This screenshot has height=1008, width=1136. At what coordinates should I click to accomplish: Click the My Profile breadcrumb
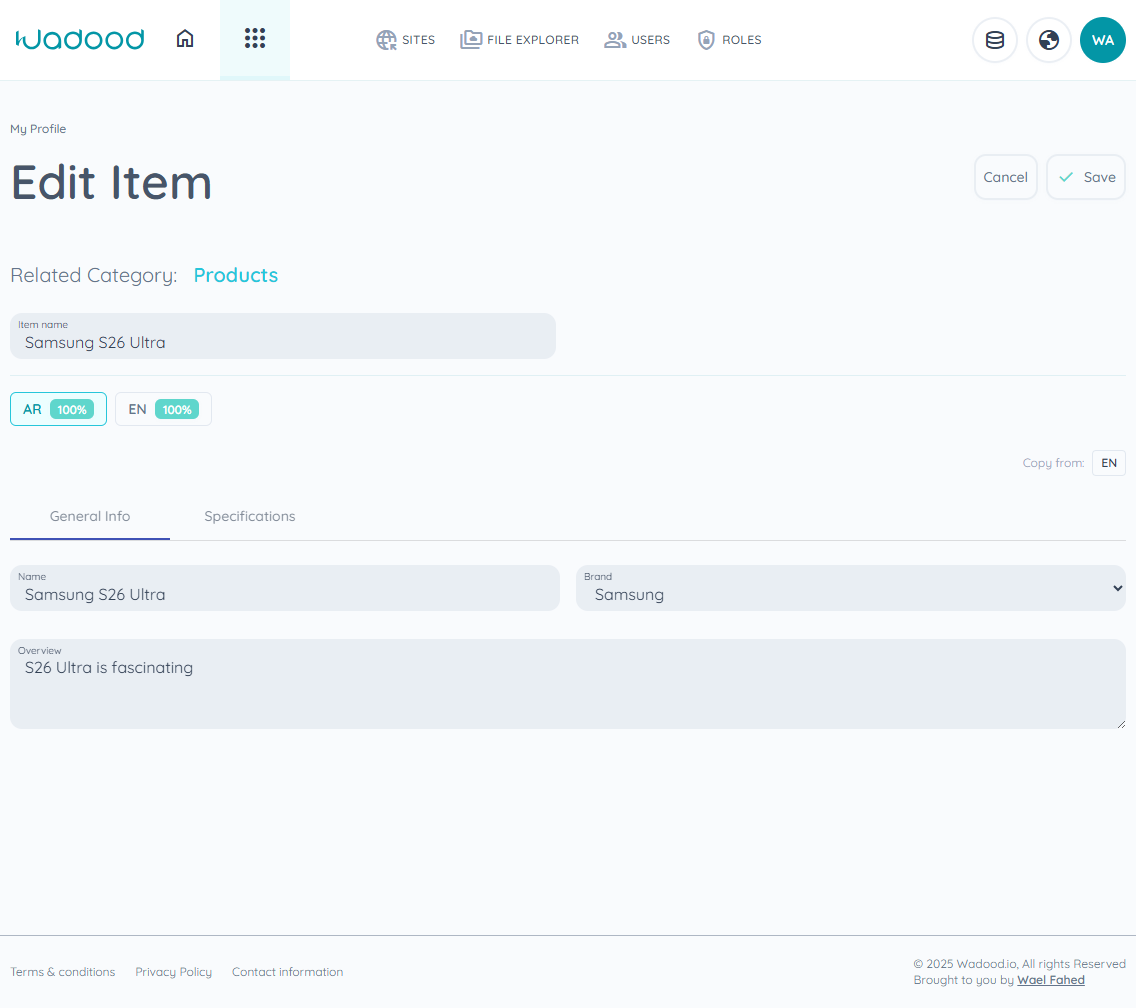[x=38, y=129]
